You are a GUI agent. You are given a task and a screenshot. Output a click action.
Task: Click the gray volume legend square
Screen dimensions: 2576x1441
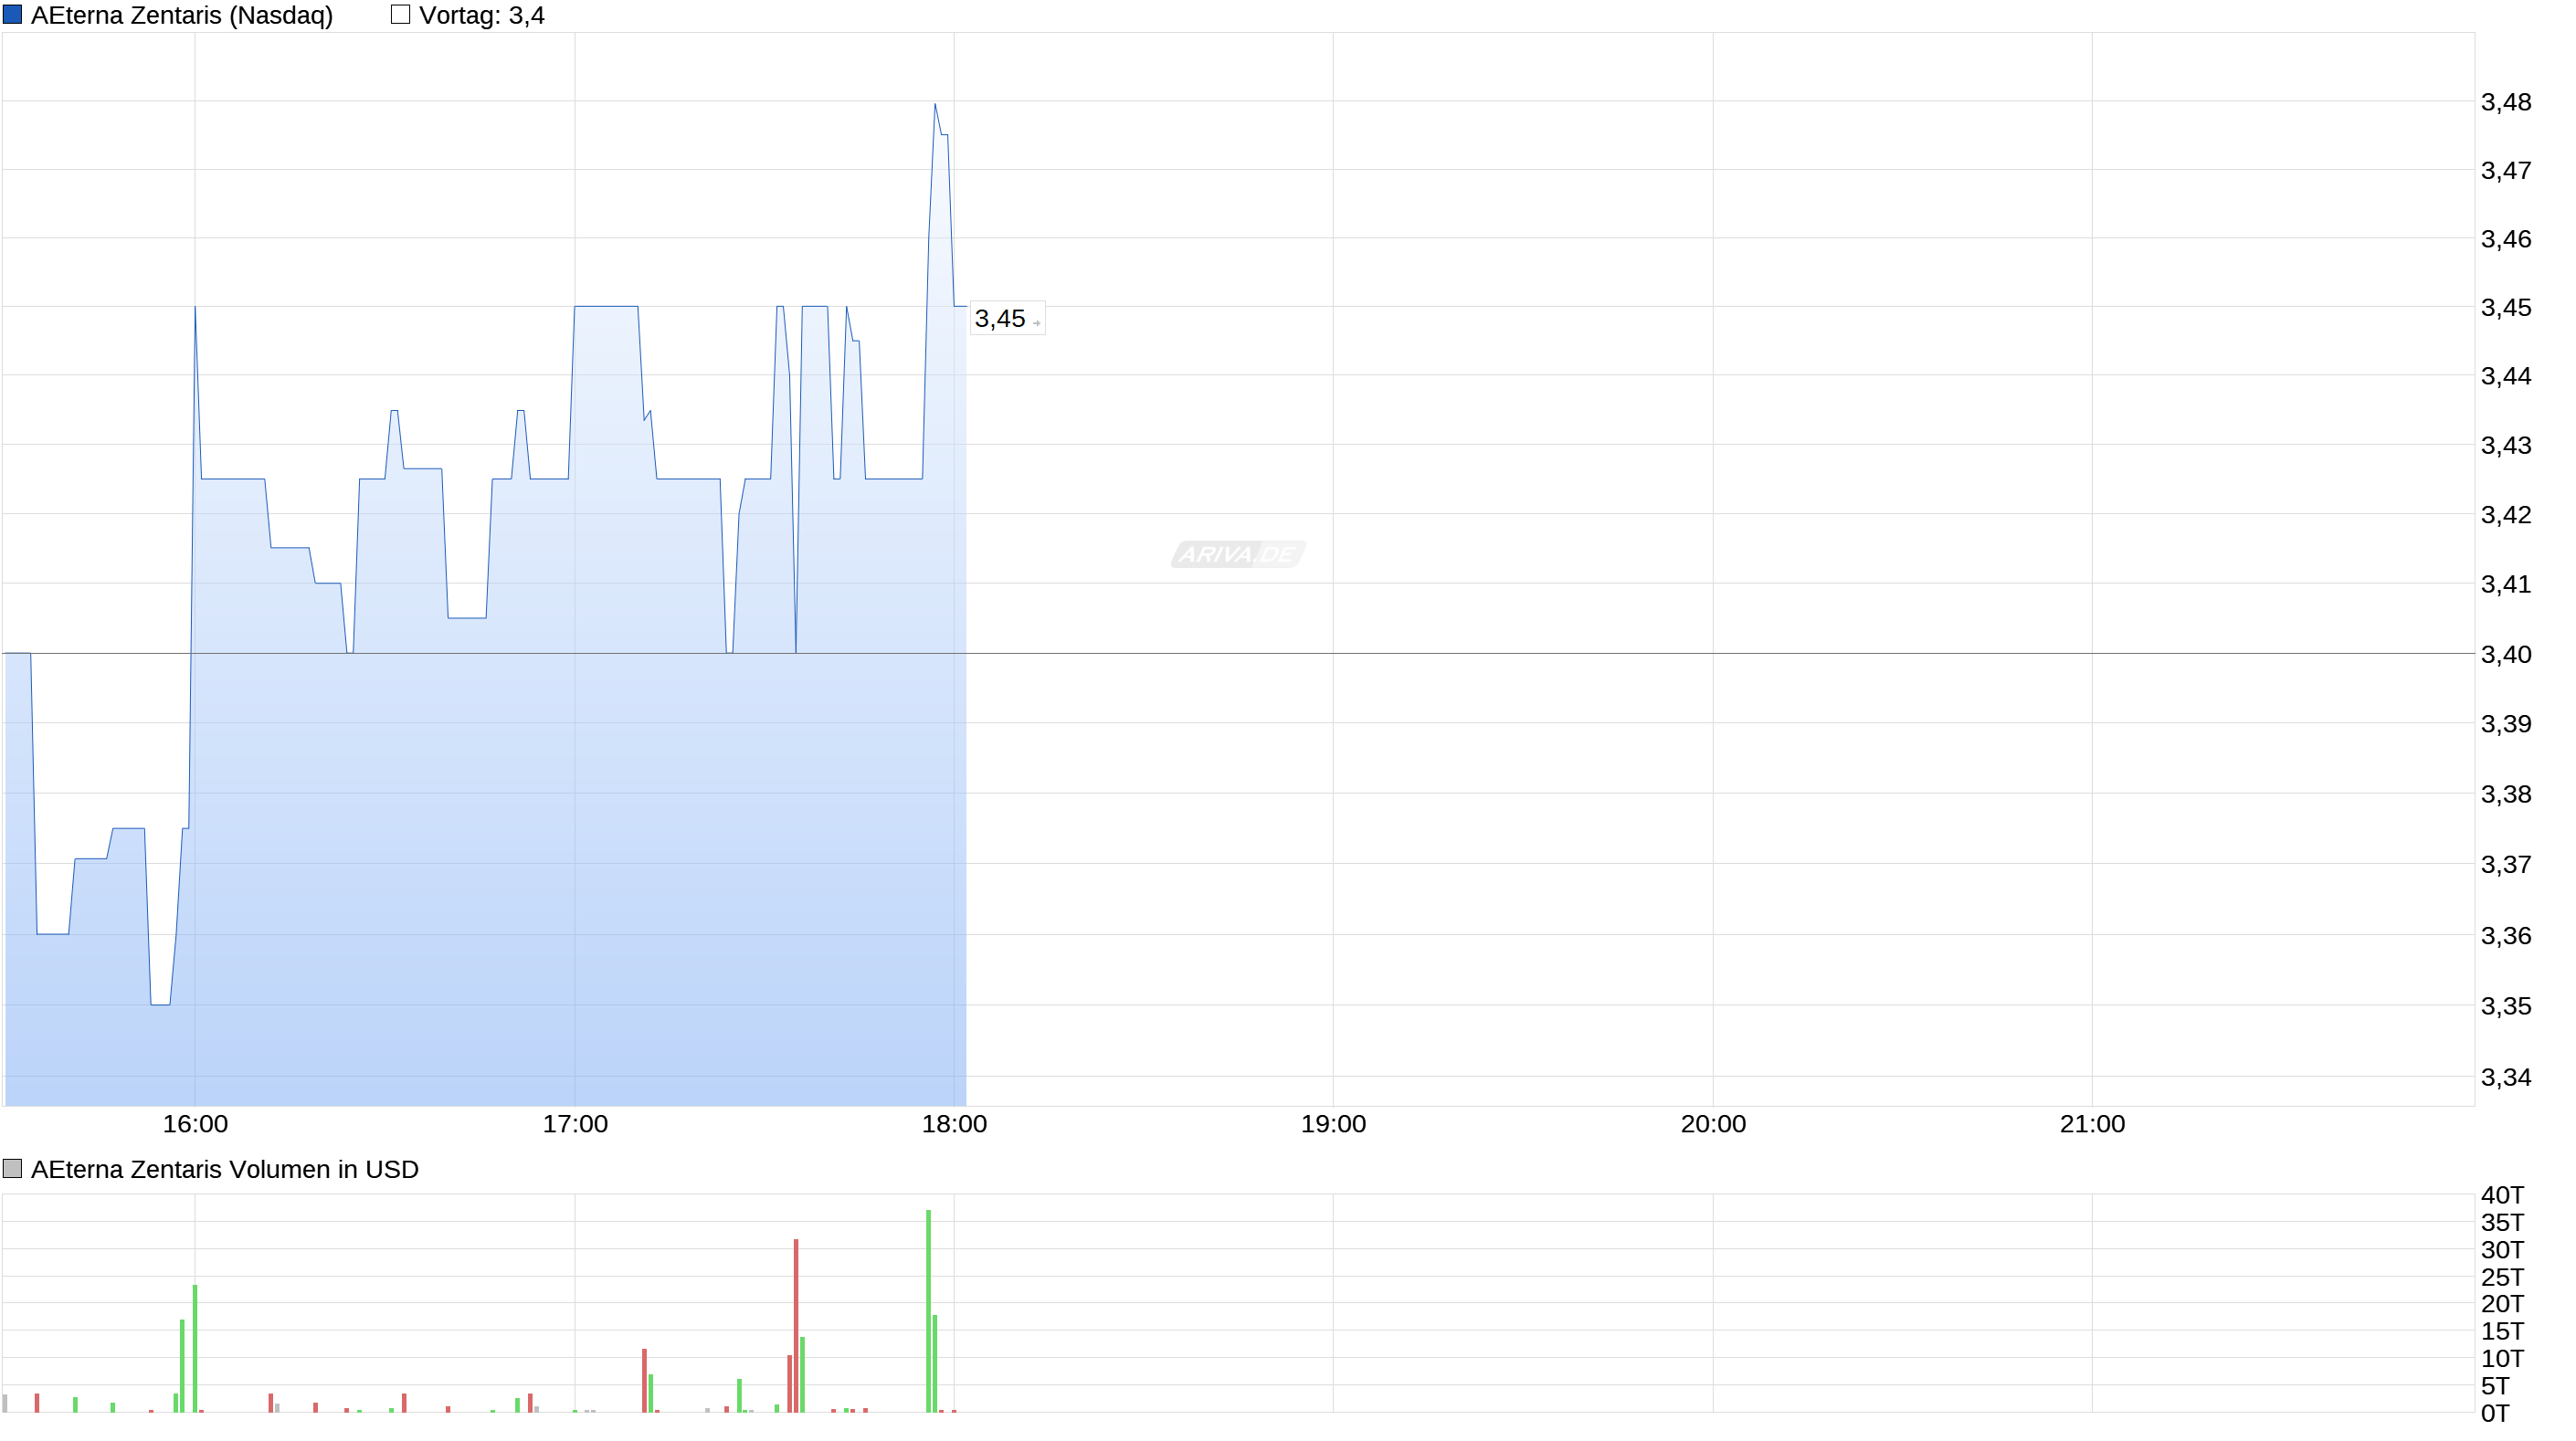tap(12, 1168)
